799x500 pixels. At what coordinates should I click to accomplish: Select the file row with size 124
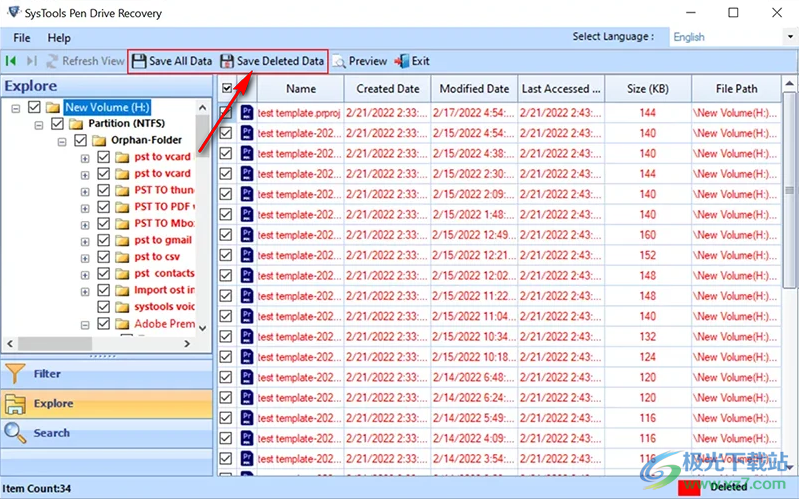coord(499,357)
